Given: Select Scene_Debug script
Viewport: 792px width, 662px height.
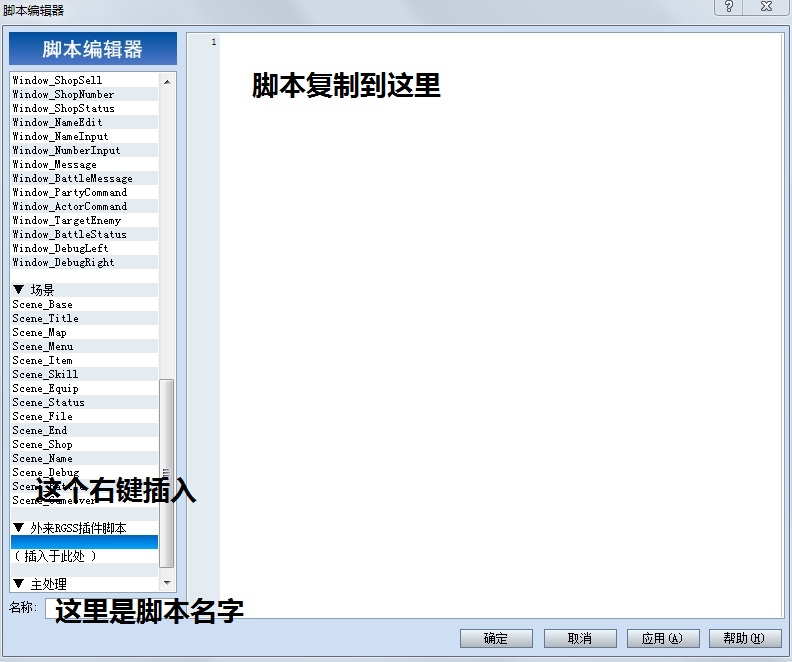Looking at the screenshot, I should (x=84, y=473).
